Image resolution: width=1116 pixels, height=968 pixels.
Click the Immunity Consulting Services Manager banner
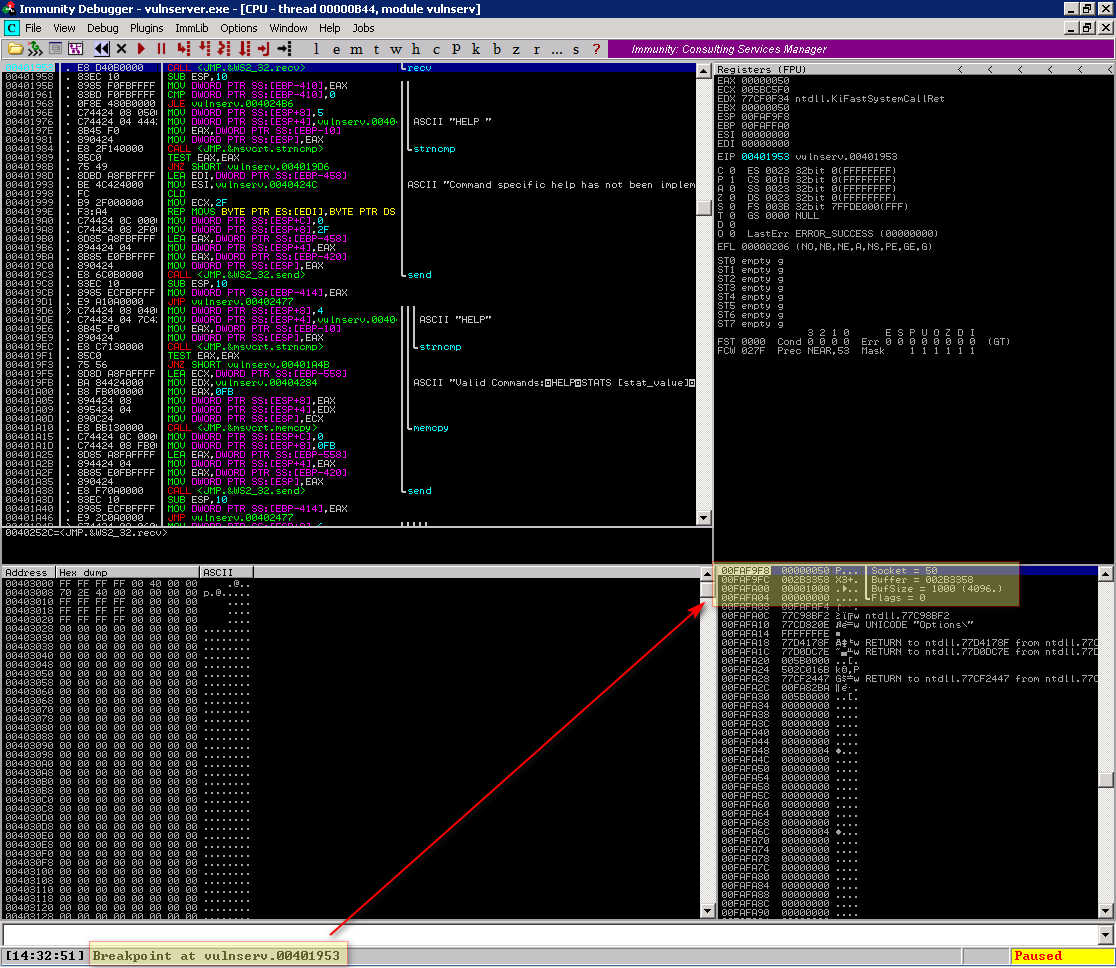(861, 48)
